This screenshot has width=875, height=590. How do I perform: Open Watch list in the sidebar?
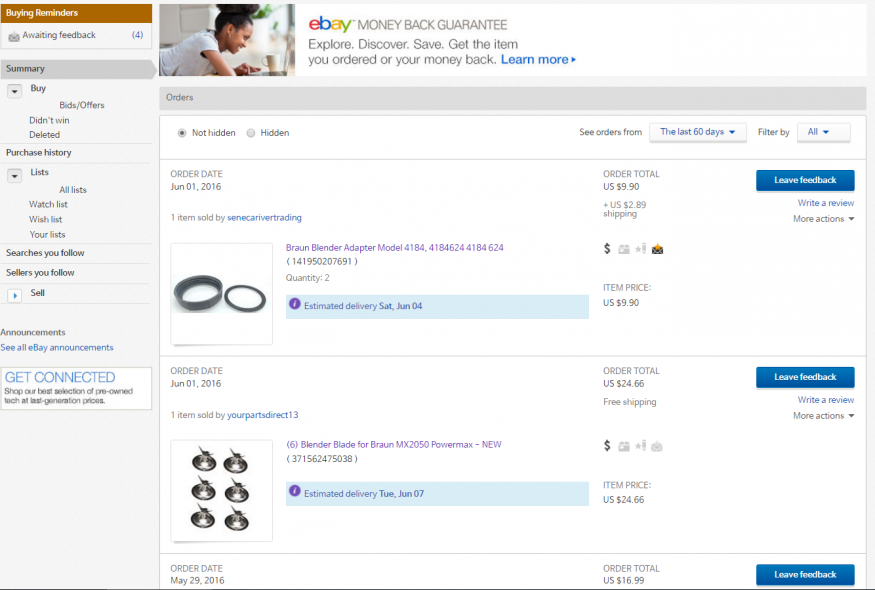click(x=48, y=204)
